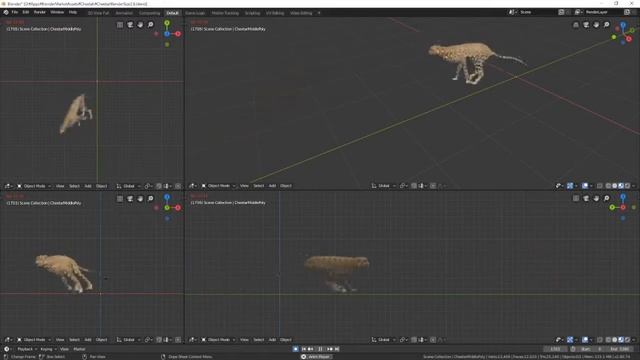Viewport: 640px width, 360px height.
Task: Toggle perspective grid icon in top-right viewport
Action: tap(576, 25)
